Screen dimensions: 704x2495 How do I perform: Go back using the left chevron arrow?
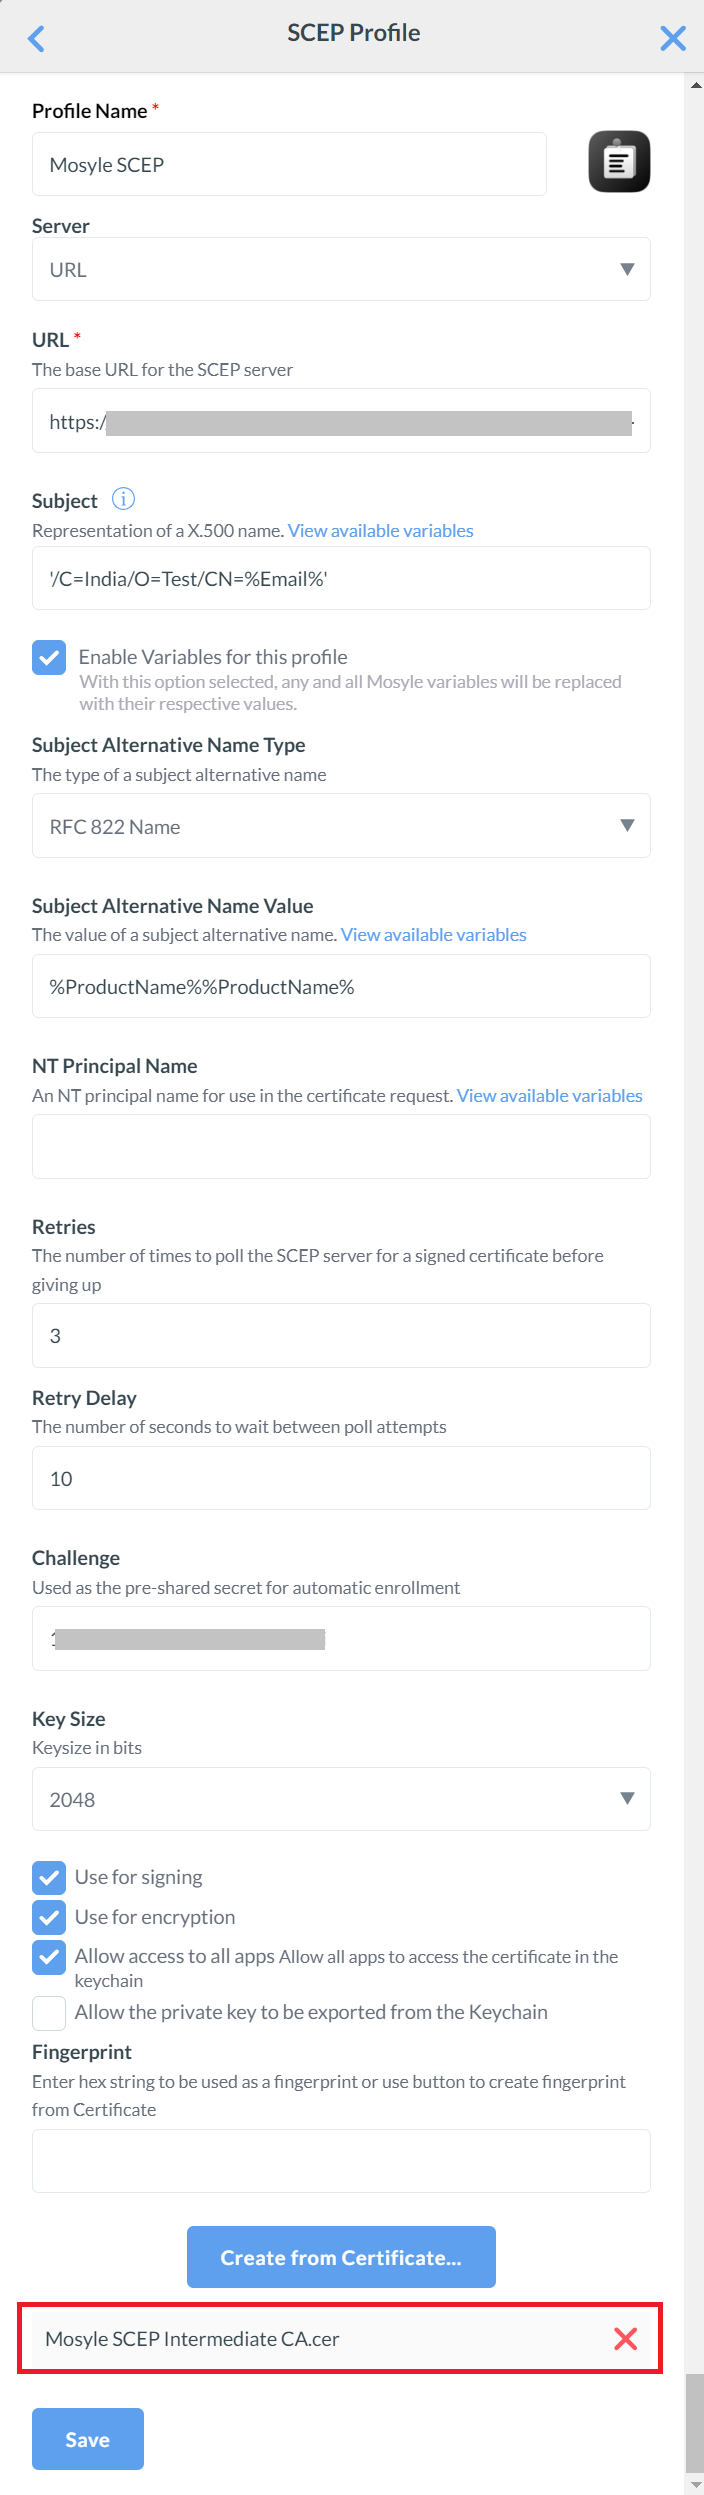(x=37, y=38)
